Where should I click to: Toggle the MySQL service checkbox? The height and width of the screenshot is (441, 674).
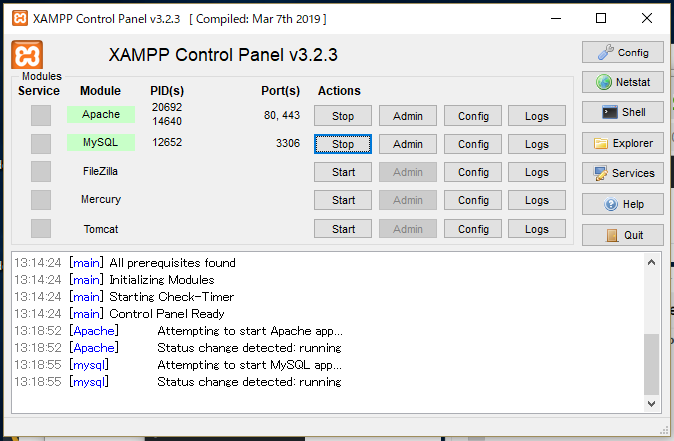pyautogui.click(x=40, y=143)
